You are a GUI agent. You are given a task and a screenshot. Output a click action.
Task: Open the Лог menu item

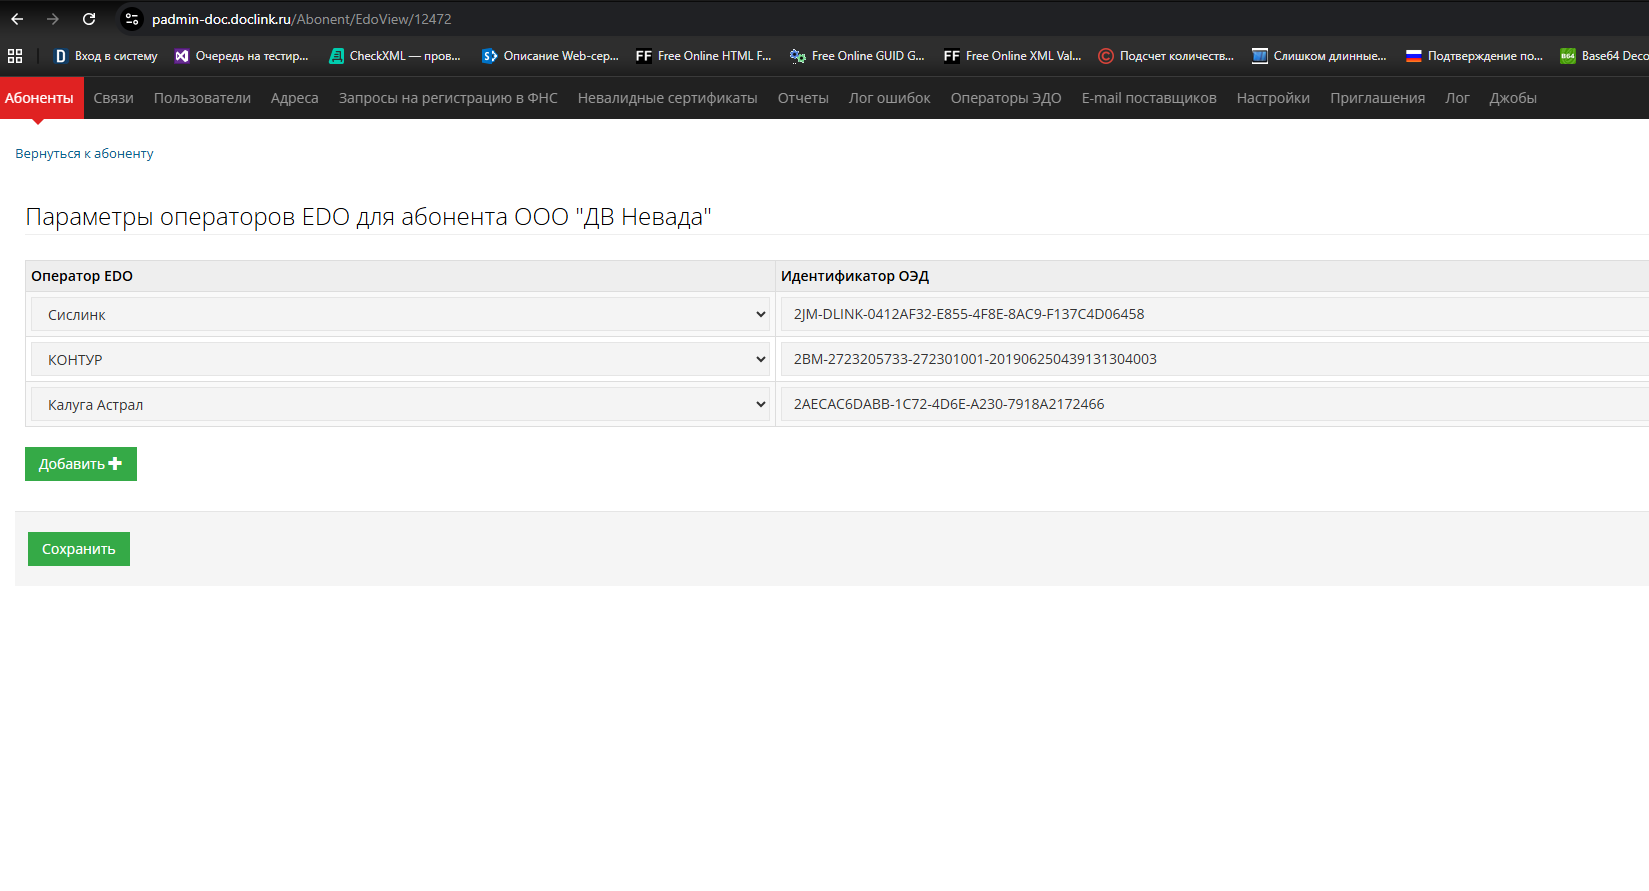pyautogui.click(x=1457, y=98)
